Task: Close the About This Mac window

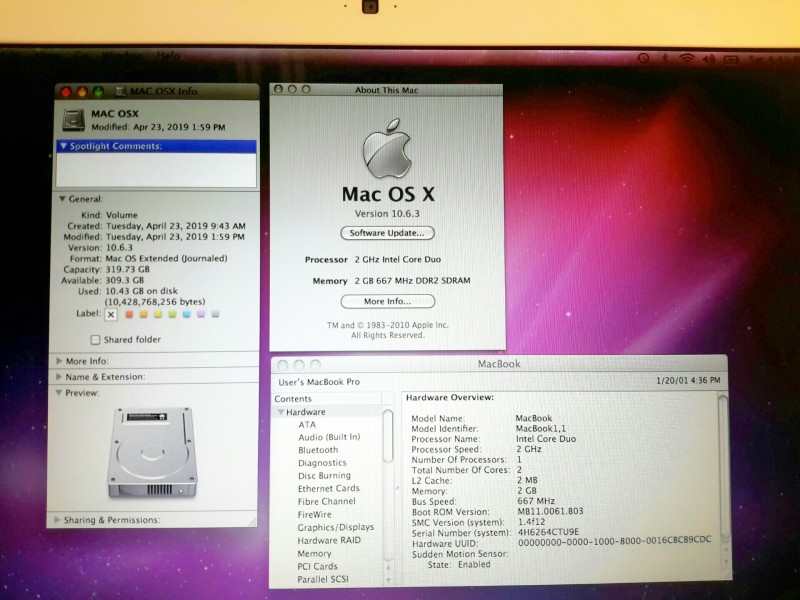Action: [x=278, y=89]
